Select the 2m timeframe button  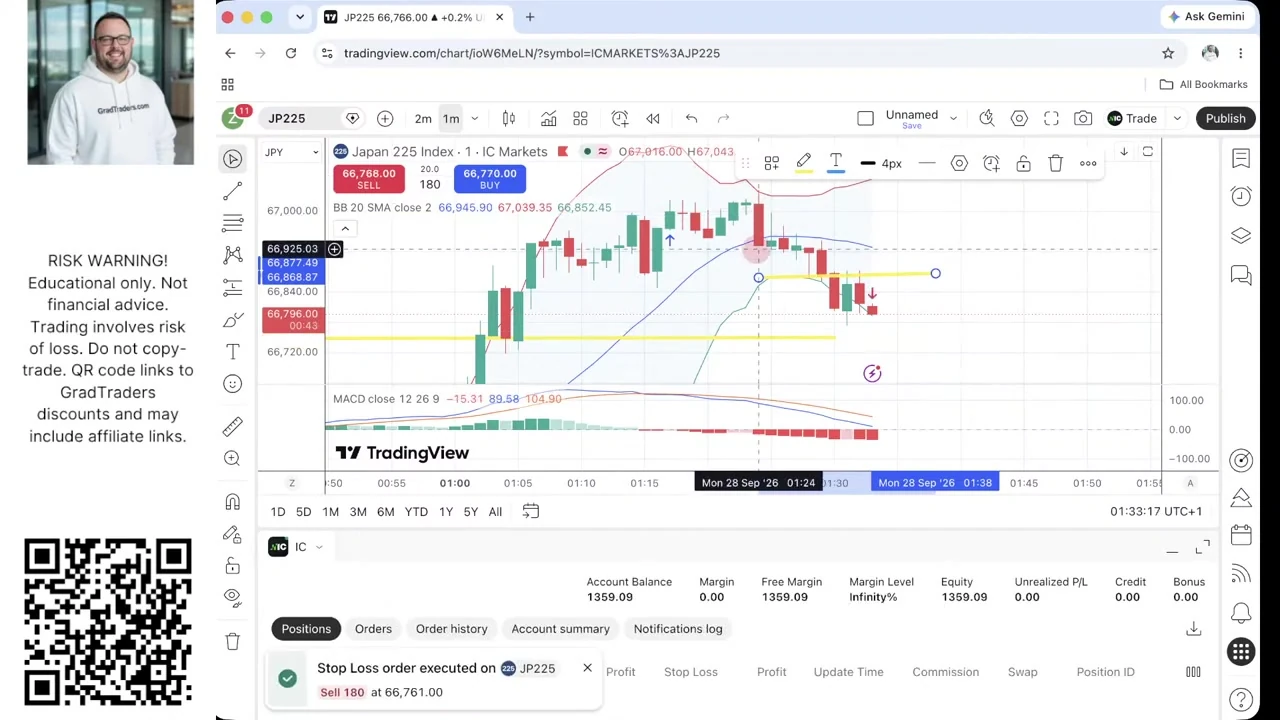[423, 118]
